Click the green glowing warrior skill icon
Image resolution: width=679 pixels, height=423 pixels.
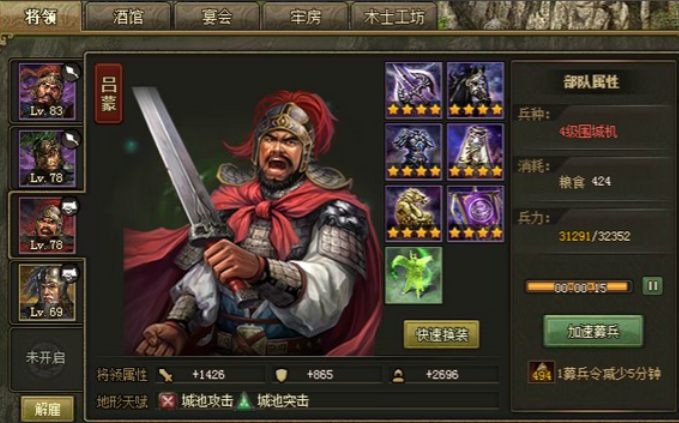point(414,275)
